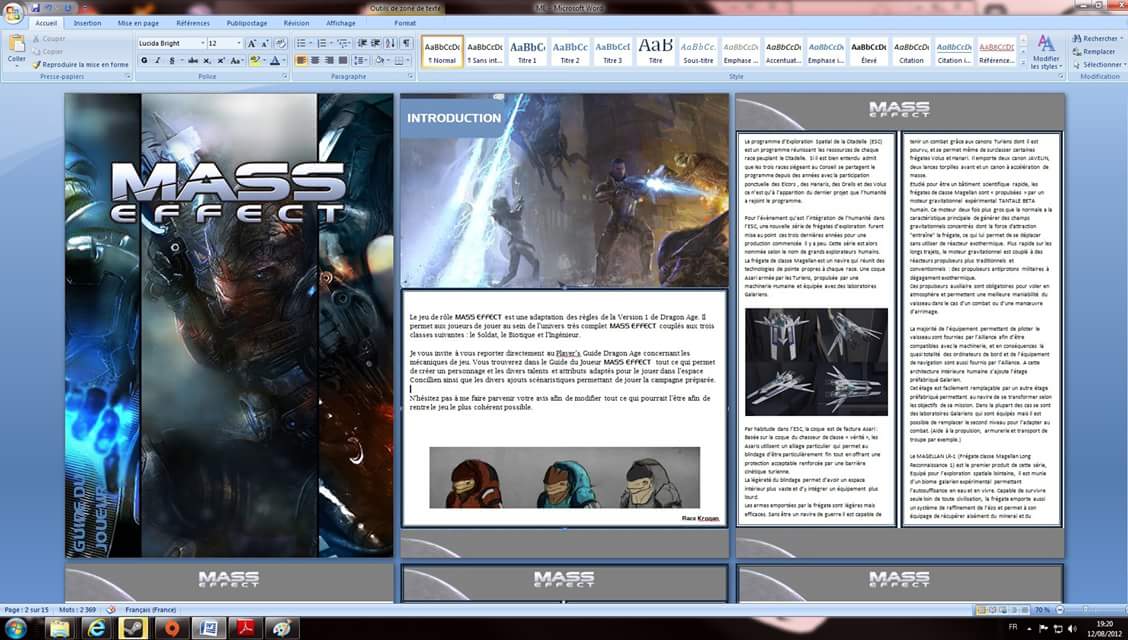Open Adobe Reader from the taskbar
Image resolution: width=1128 pixels, height=640 pixels.
[x=246, y=628]
